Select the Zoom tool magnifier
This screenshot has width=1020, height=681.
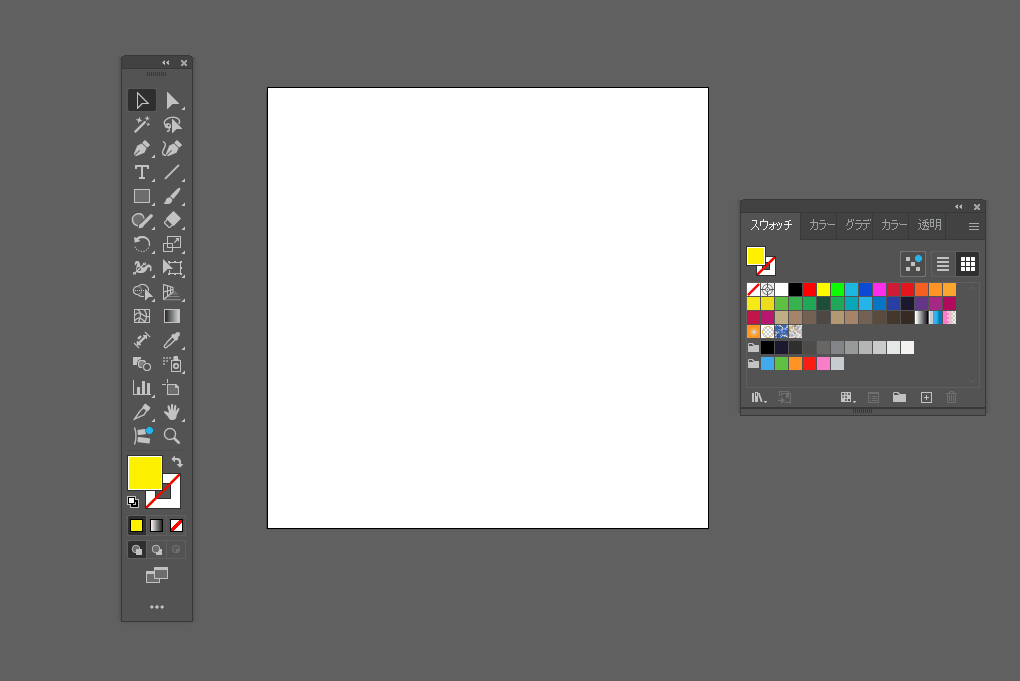coord(172,436)
